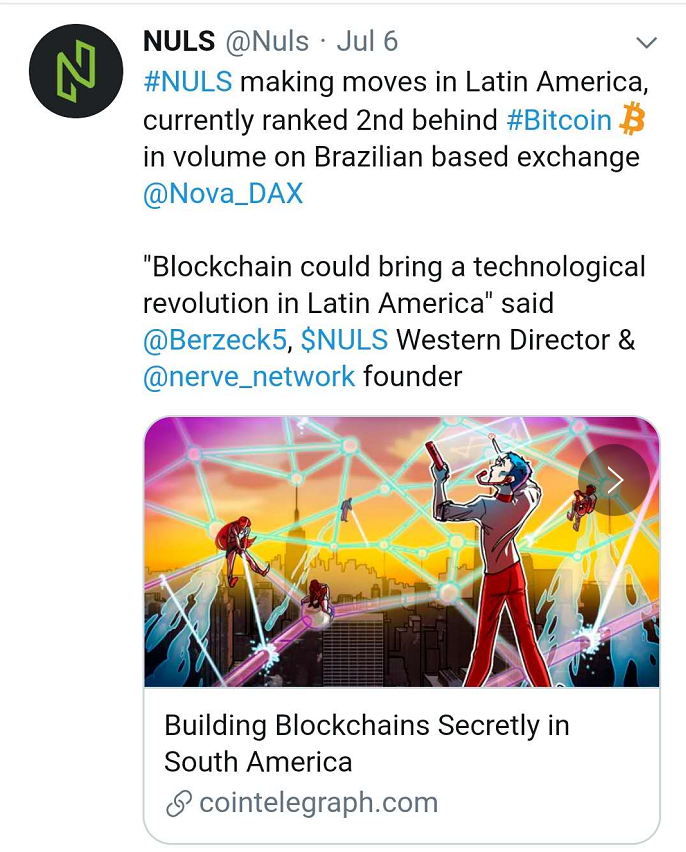This screenshot has height=852, width=686.
Task: Click the tweet quote text about Latin America
Action: [x=395, y=285]
